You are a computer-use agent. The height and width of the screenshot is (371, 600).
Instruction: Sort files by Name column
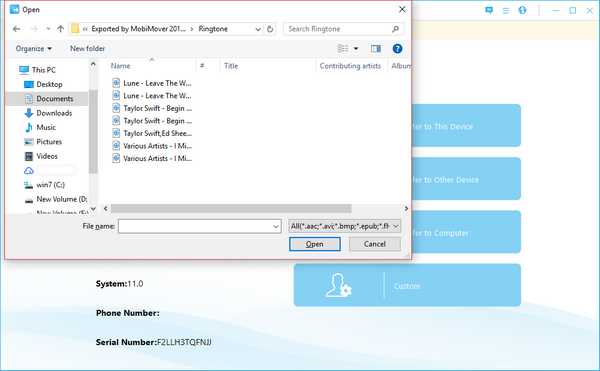tap(120, 66)
